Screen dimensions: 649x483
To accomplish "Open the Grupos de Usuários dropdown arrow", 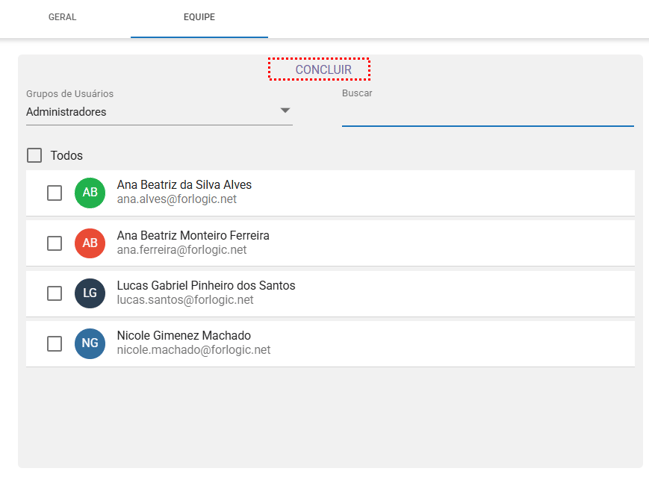I will coord(285,111).
